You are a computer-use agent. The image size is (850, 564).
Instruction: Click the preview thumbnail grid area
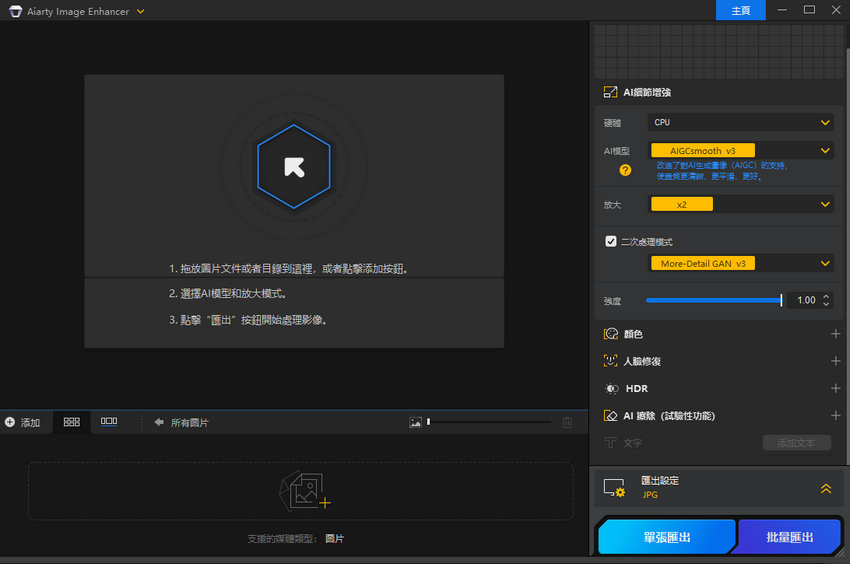(x=719, y=52)
